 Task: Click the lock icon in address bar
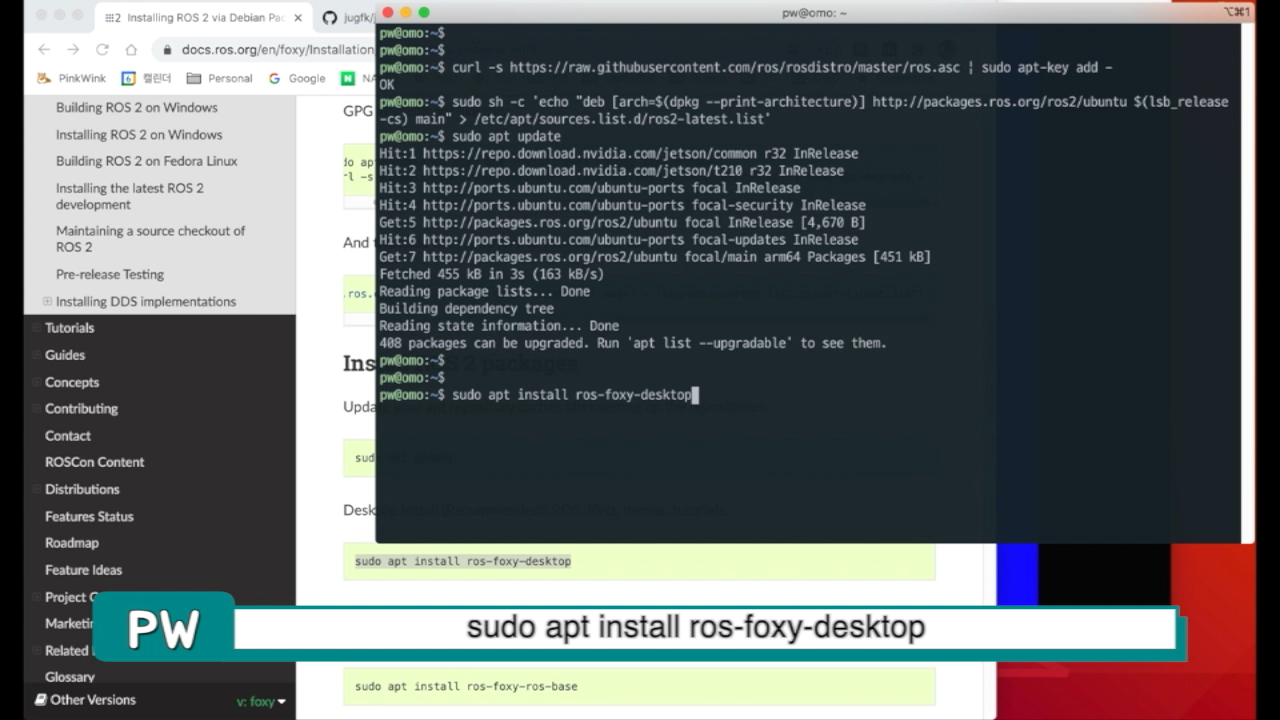pyautogui.click(x=167, y=49)
